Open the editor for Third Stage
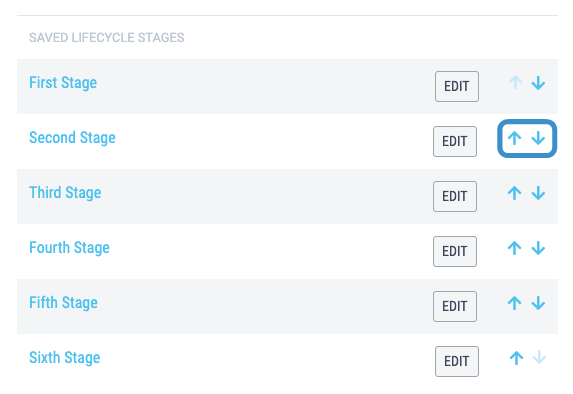573x394 pixels. pyautogui.click(x=455, y=196)
